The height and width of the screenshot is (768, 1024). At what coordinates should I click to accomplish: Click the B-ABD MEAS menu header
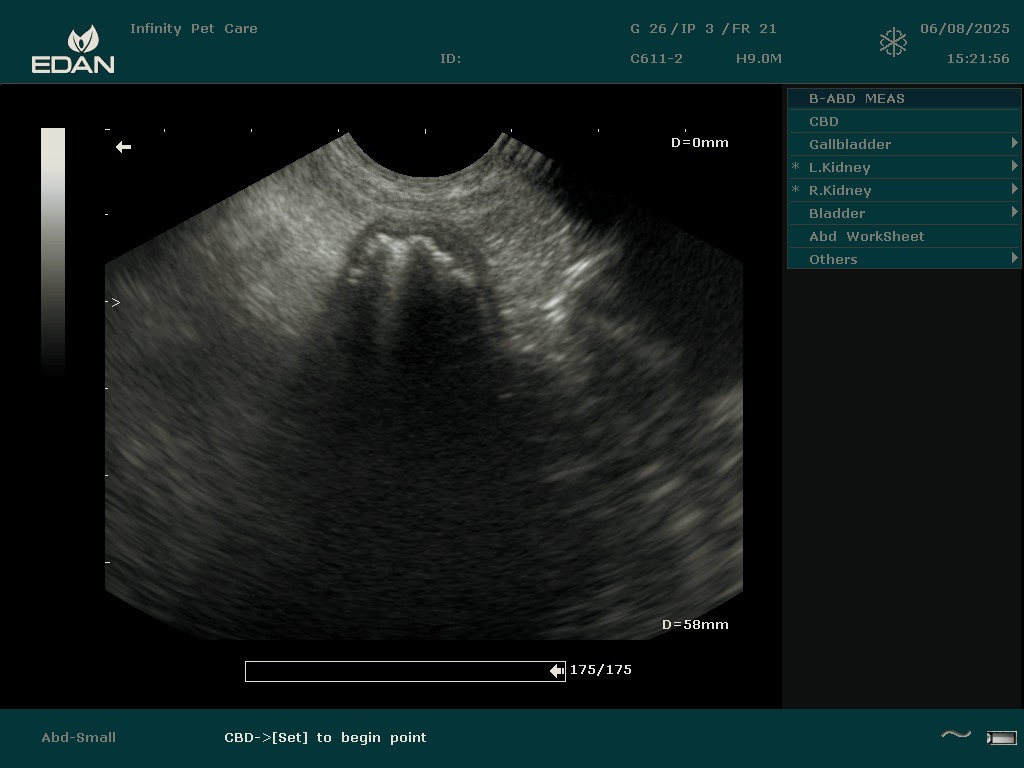coord(856,98)
